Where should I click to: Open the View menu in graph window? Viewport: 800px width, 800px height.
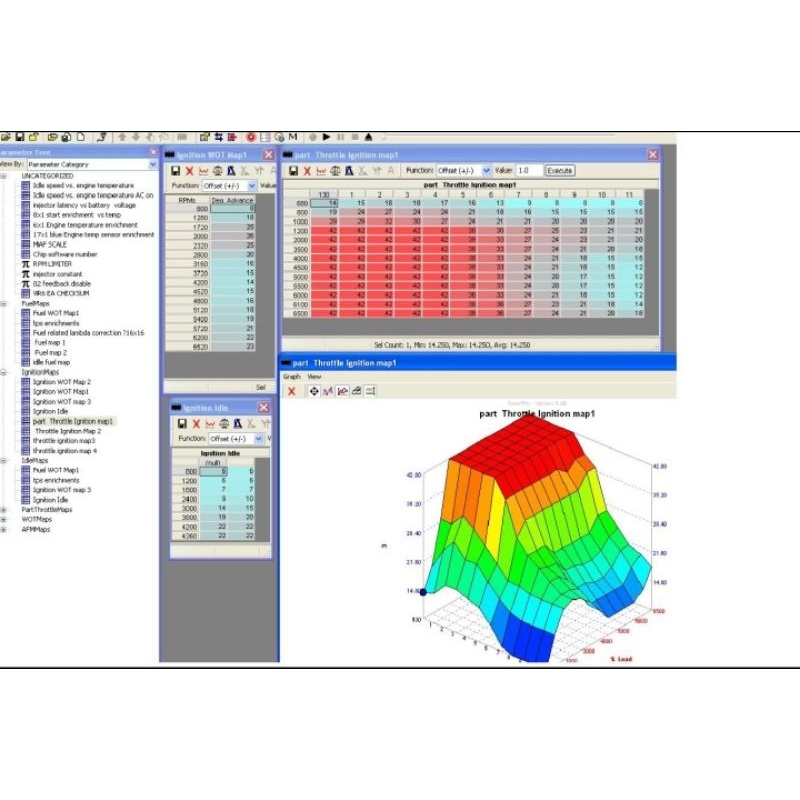[x=314, y=377]
